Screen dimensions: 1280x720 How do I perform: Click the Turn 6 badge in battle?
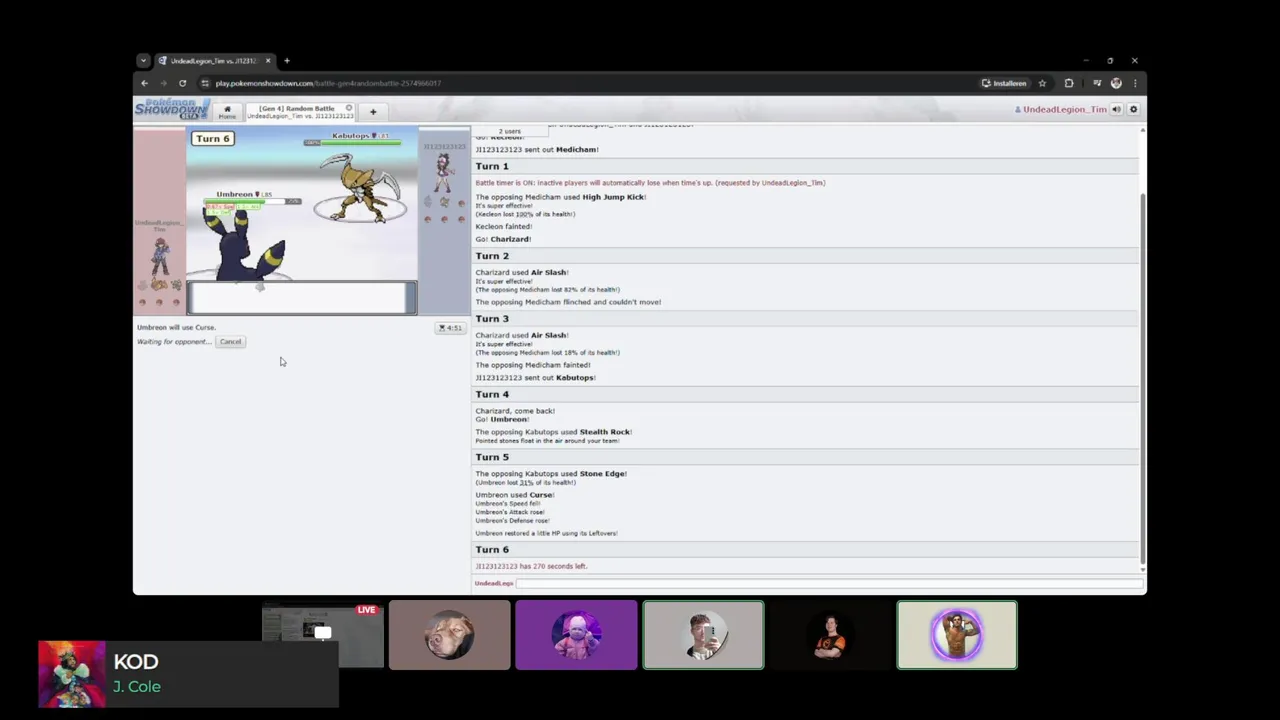point(213,139)
